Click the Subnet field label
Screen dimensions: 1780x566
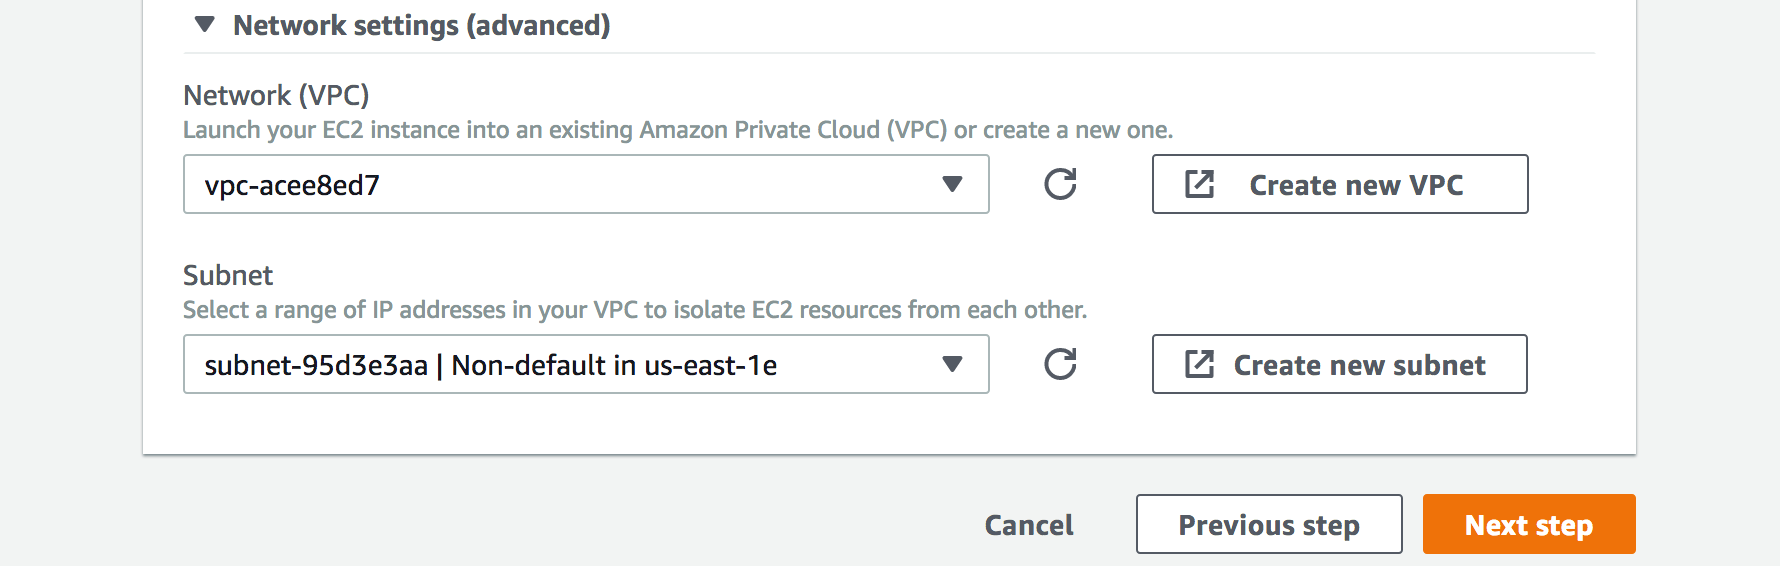pos(228,276)
